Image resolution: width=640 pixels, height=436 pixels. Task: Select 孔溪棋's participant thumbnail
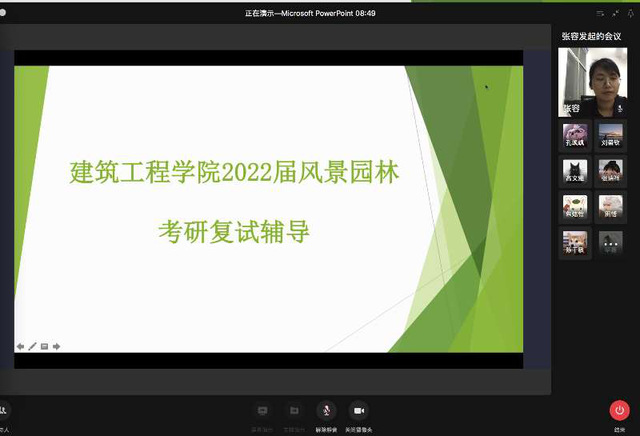tap(574, 136)
